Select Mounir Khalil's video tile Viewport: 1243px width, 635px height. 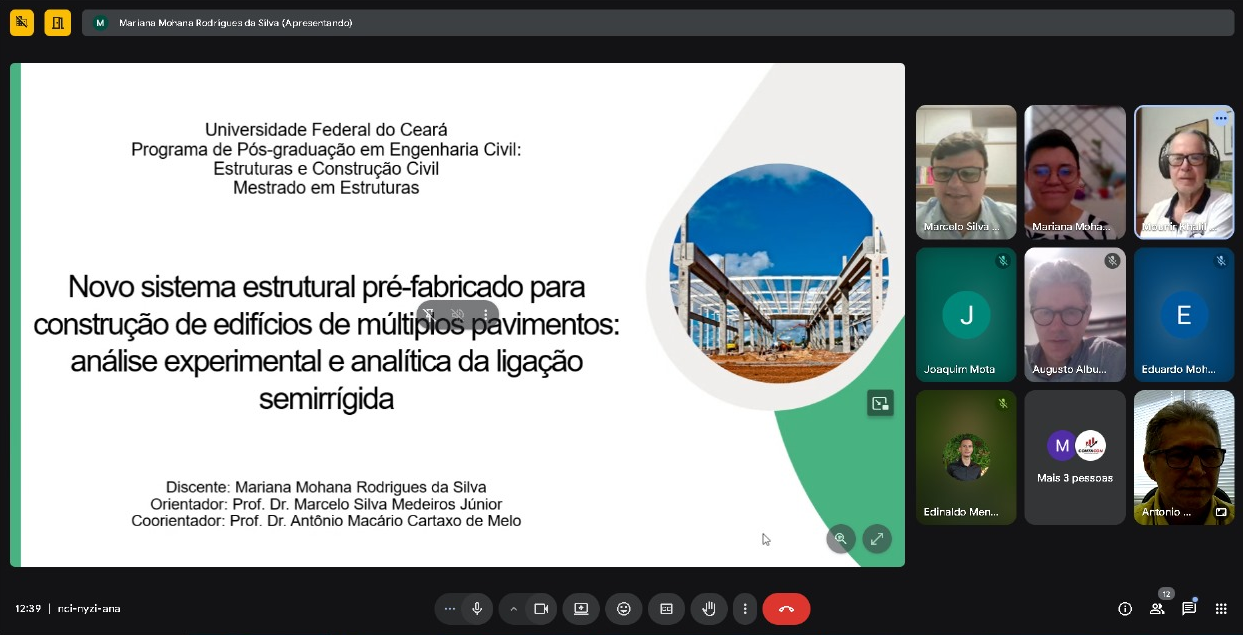[x=1184, y=172]
